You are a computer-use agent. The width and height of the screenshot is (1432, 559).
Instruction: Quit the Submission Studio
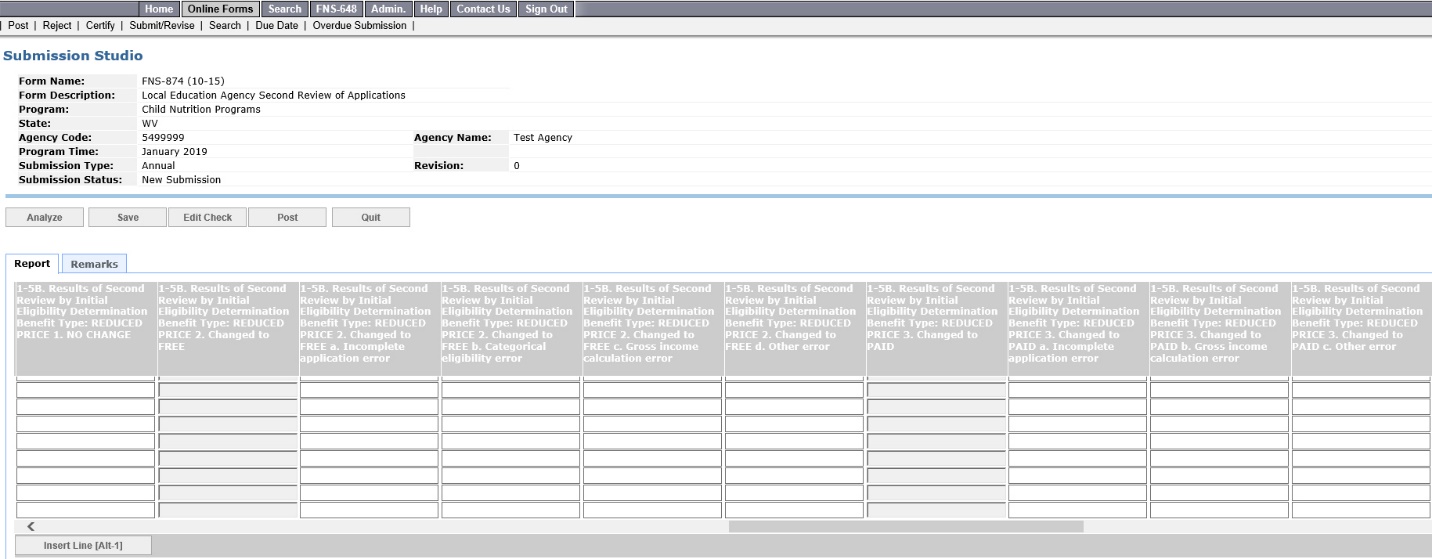(x=370, y=217)
